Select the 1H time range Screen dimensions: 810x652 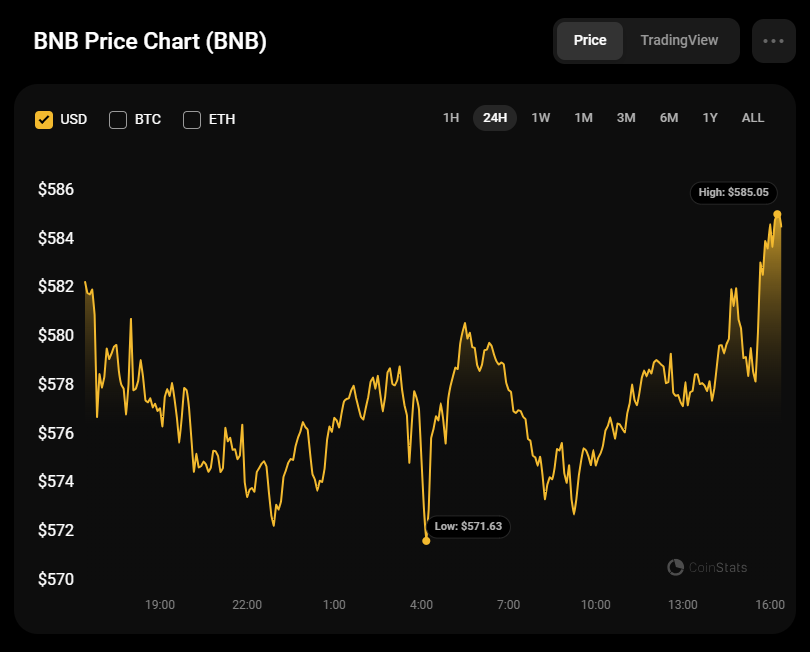coord(451,118)
